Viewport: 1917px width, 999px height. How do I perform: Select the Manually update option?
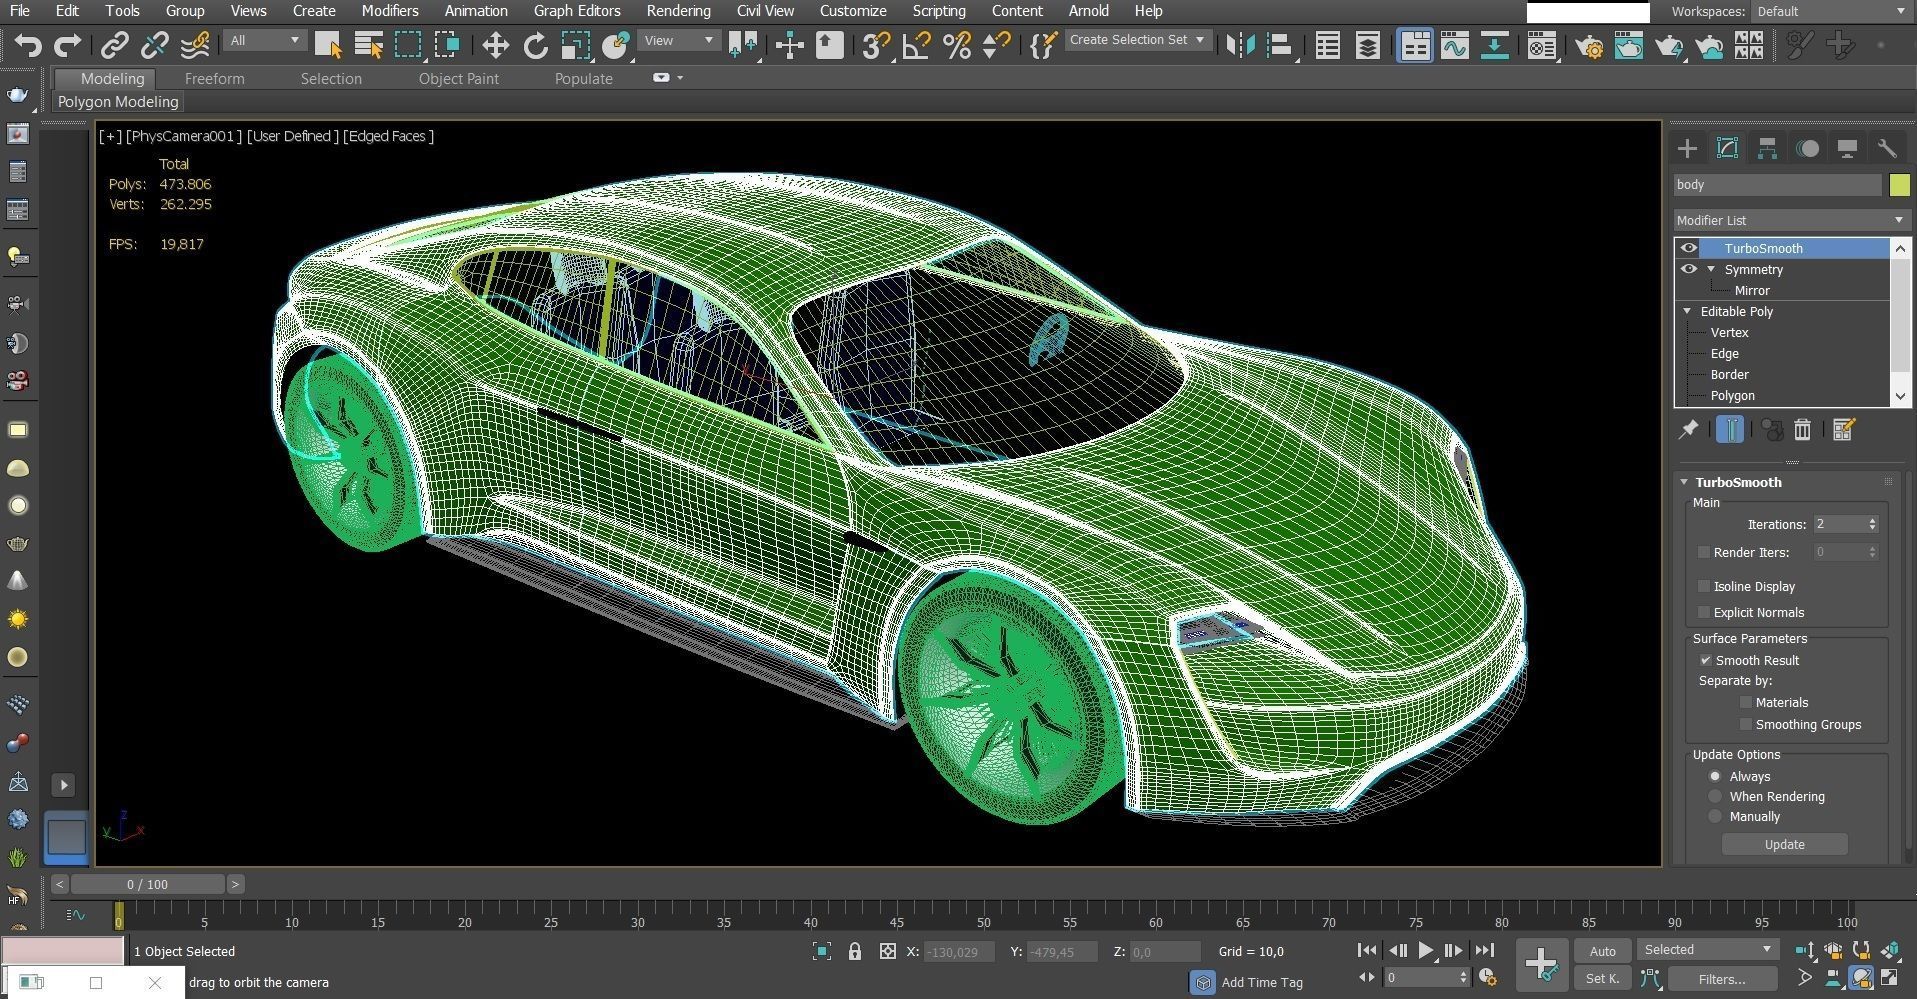click(x=1715, y=816)
